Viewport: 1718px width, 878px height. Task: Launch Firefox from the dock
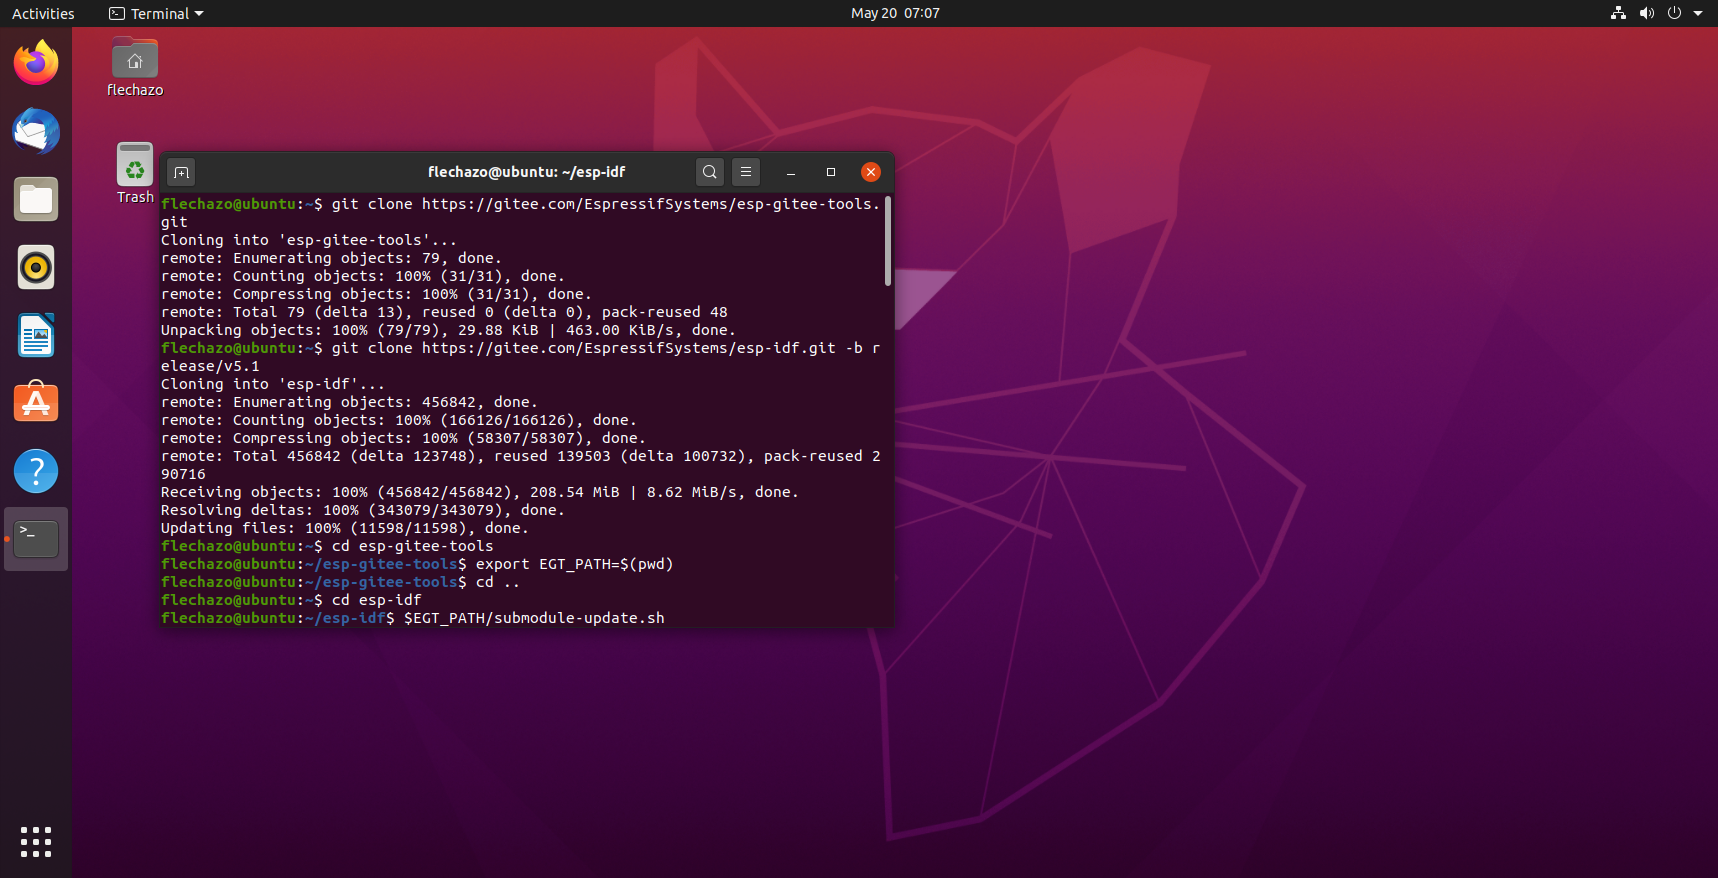coord(36,63)
